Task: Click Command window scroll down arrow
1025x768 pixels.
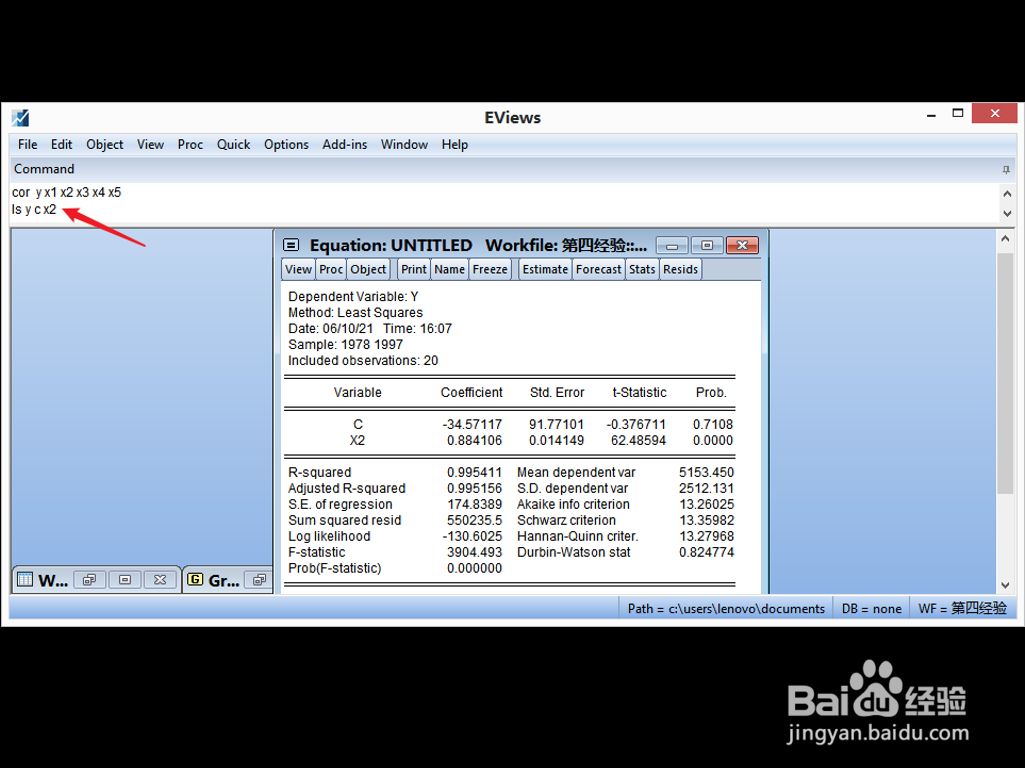Action: [x=1007, y=213]
